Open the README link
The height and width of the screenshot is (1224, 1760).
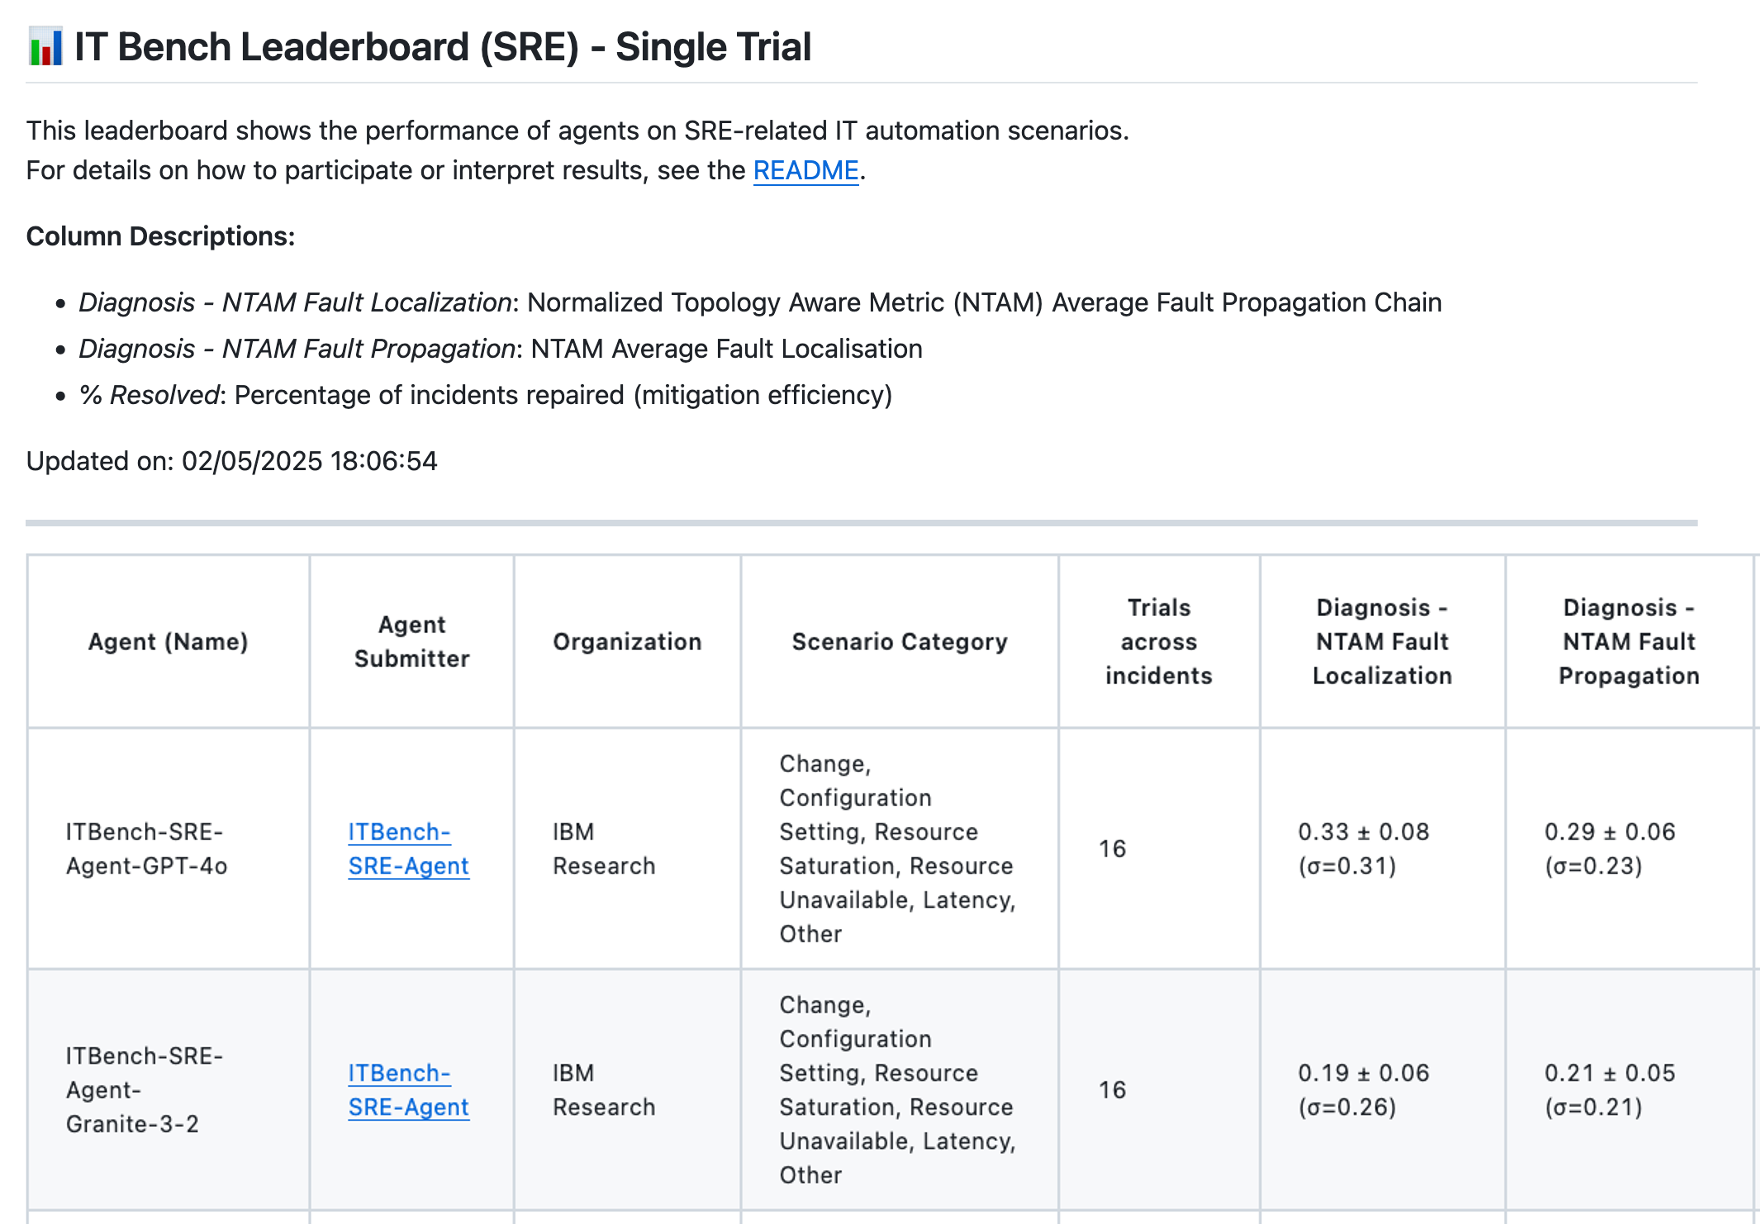pos(805,171)
